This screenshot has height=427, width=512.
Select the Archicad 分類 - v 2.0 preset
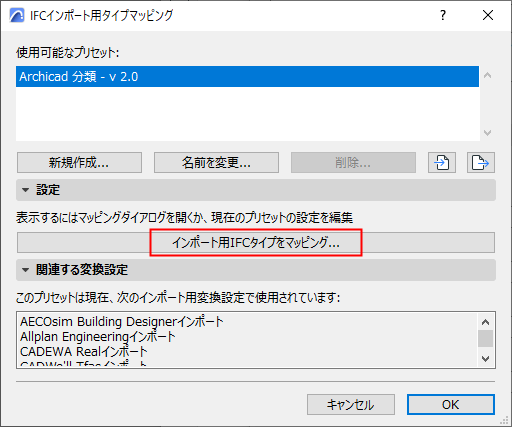coord(247,77)
